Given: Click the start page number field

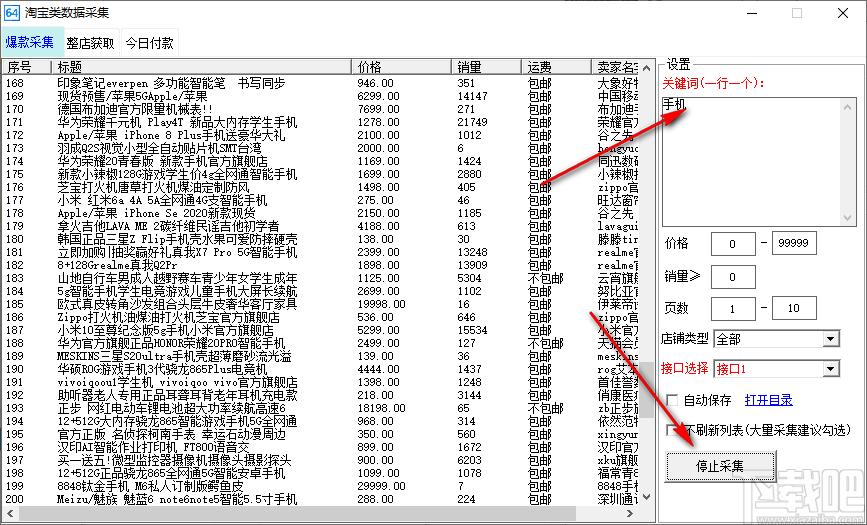Looking at the screenshot, I should pos(733,309).
